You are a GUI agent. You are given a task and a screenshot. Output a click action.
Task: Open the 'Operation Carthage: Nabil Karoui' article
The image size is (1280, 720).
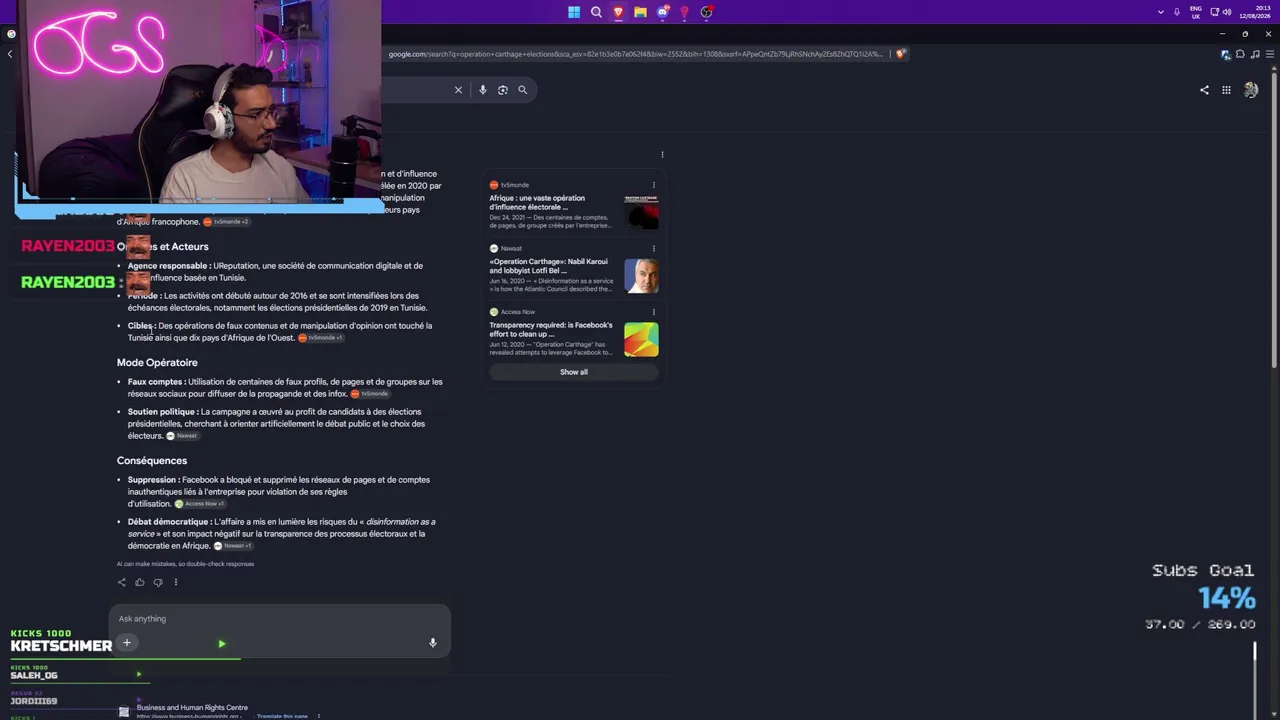[x=548, y=266]
